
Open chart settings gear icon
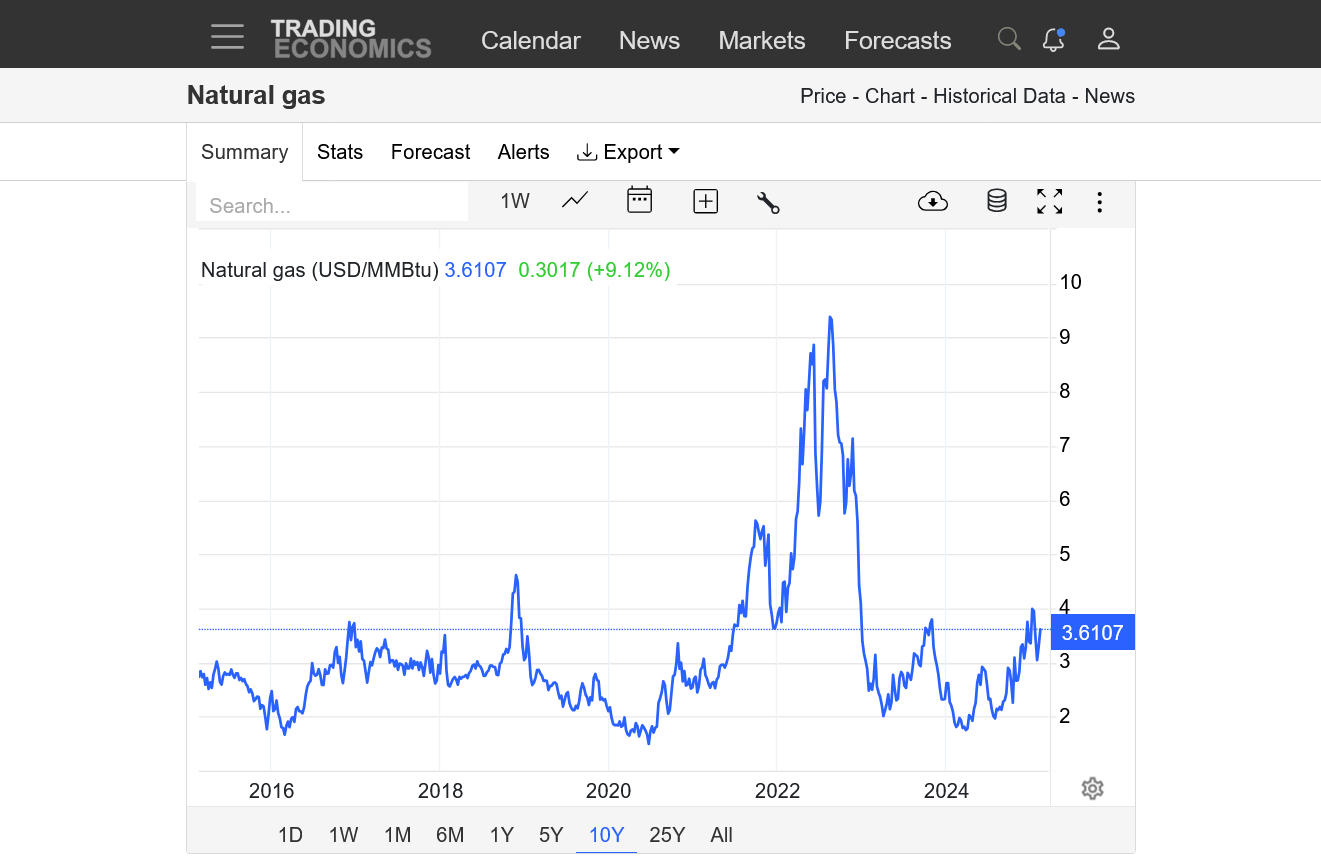1092,789
